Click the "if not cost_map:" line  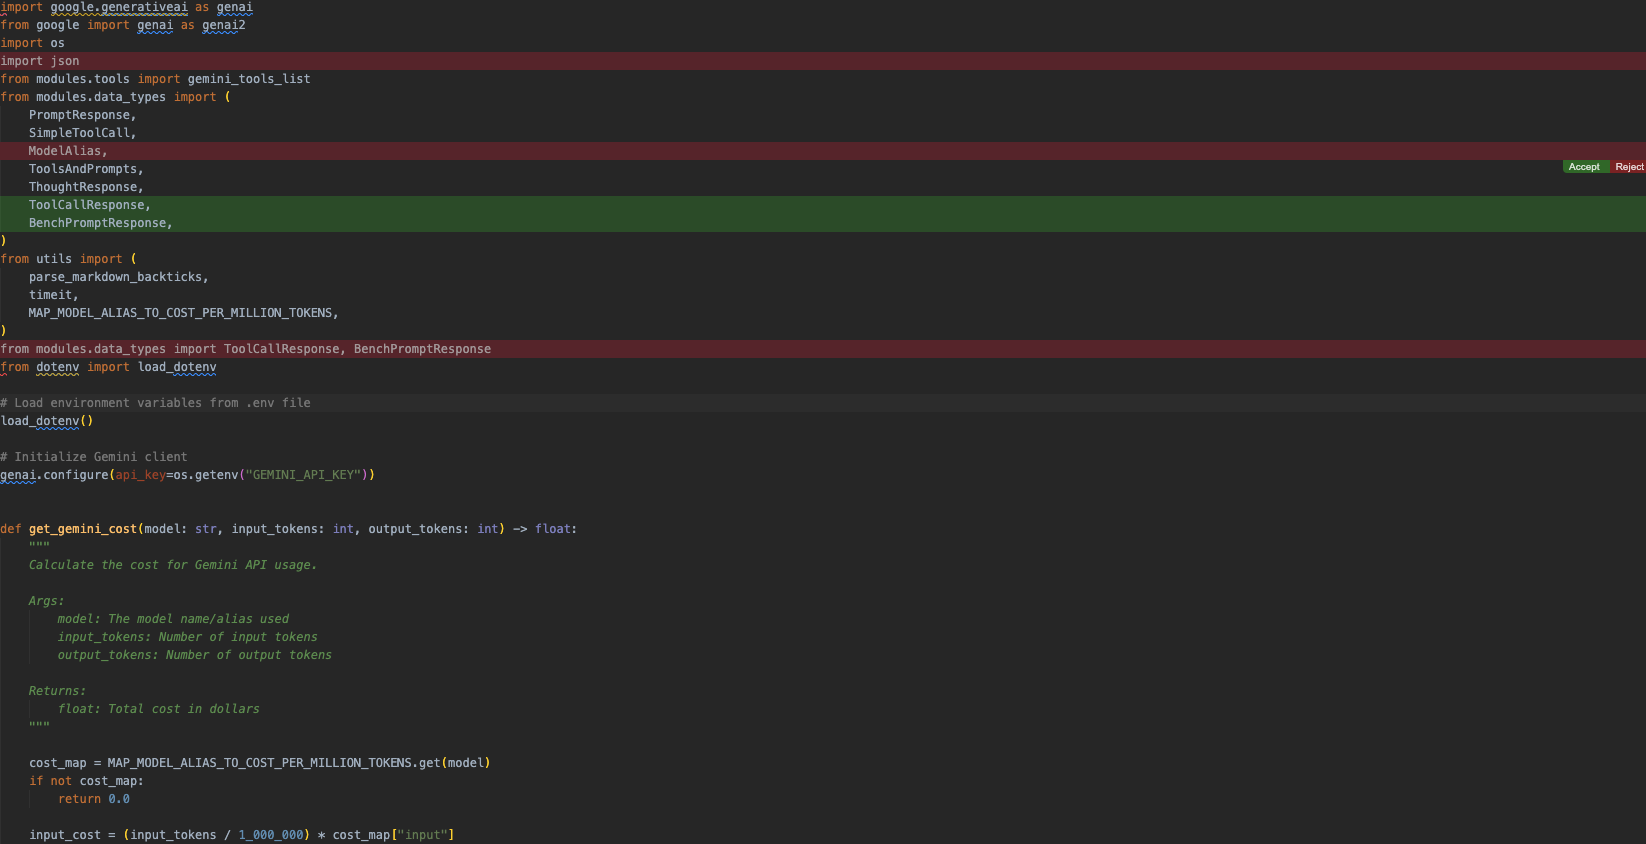[86, 781]
